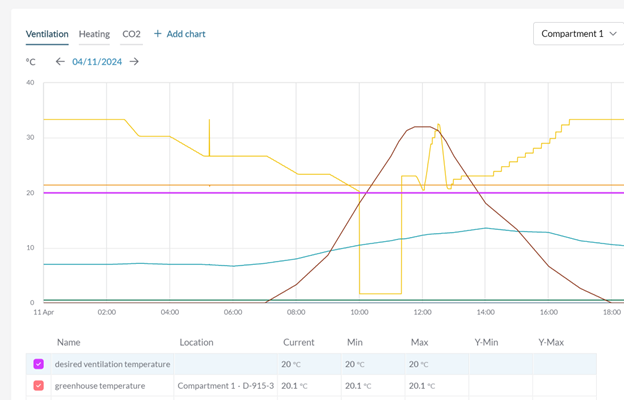Viewport: 624px width, 400px height.
Task: Open the CO2 tab
Action: click(x=131, y=34)
